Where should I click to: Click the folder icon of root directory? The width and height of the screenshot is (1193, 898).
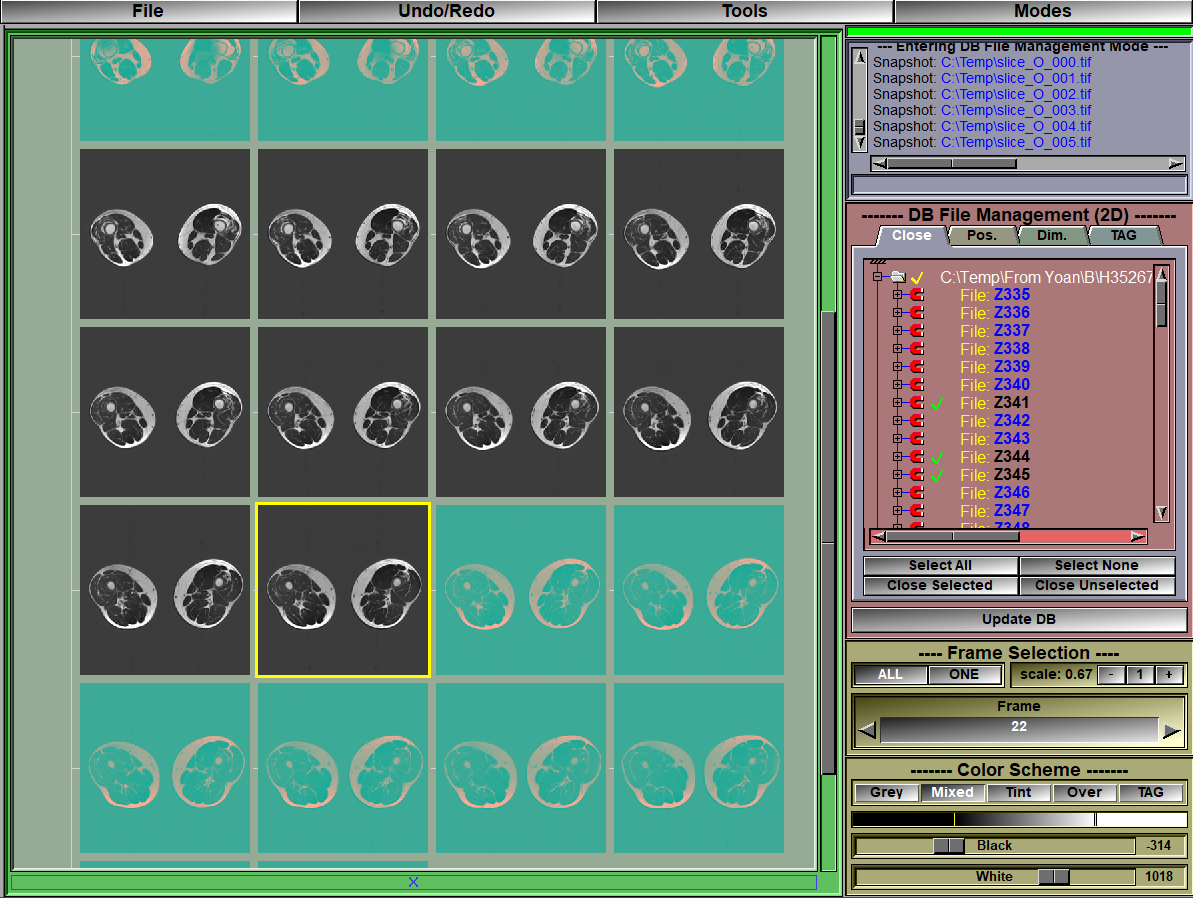[x=898, y=276]
